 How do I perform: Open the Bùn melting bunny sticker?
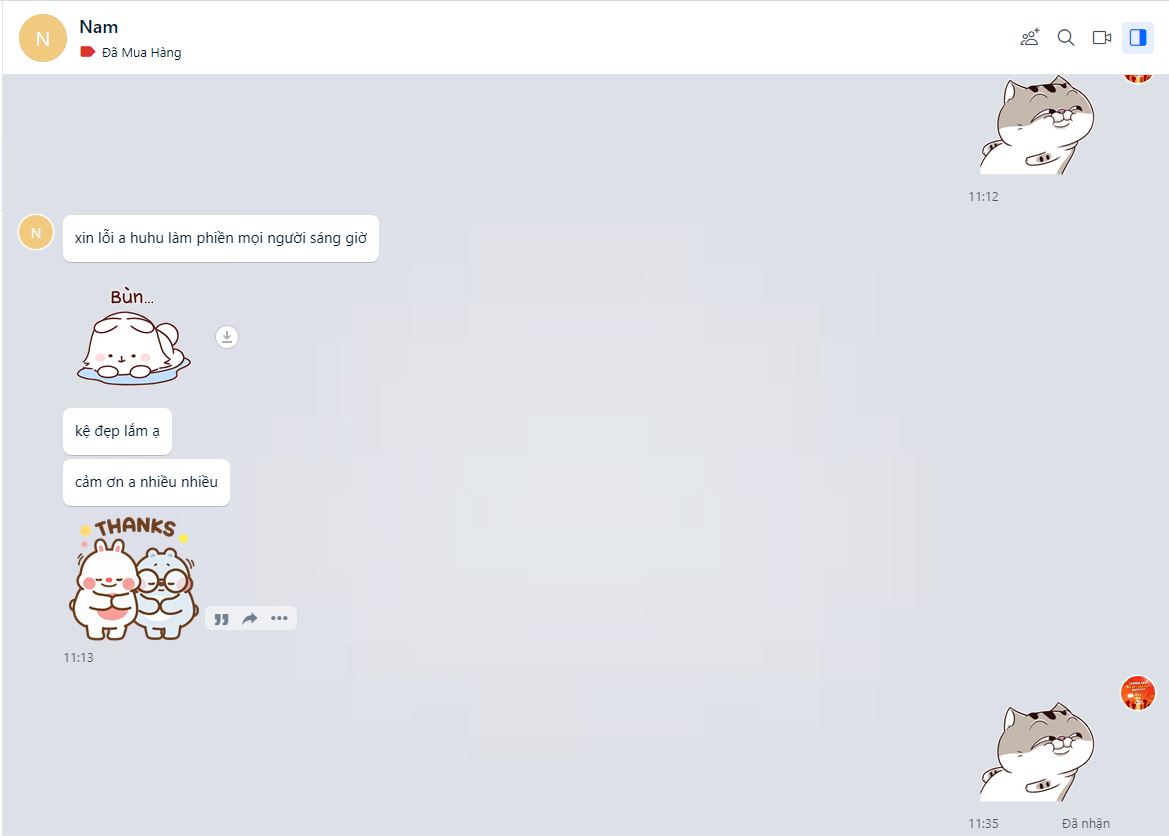133,337
